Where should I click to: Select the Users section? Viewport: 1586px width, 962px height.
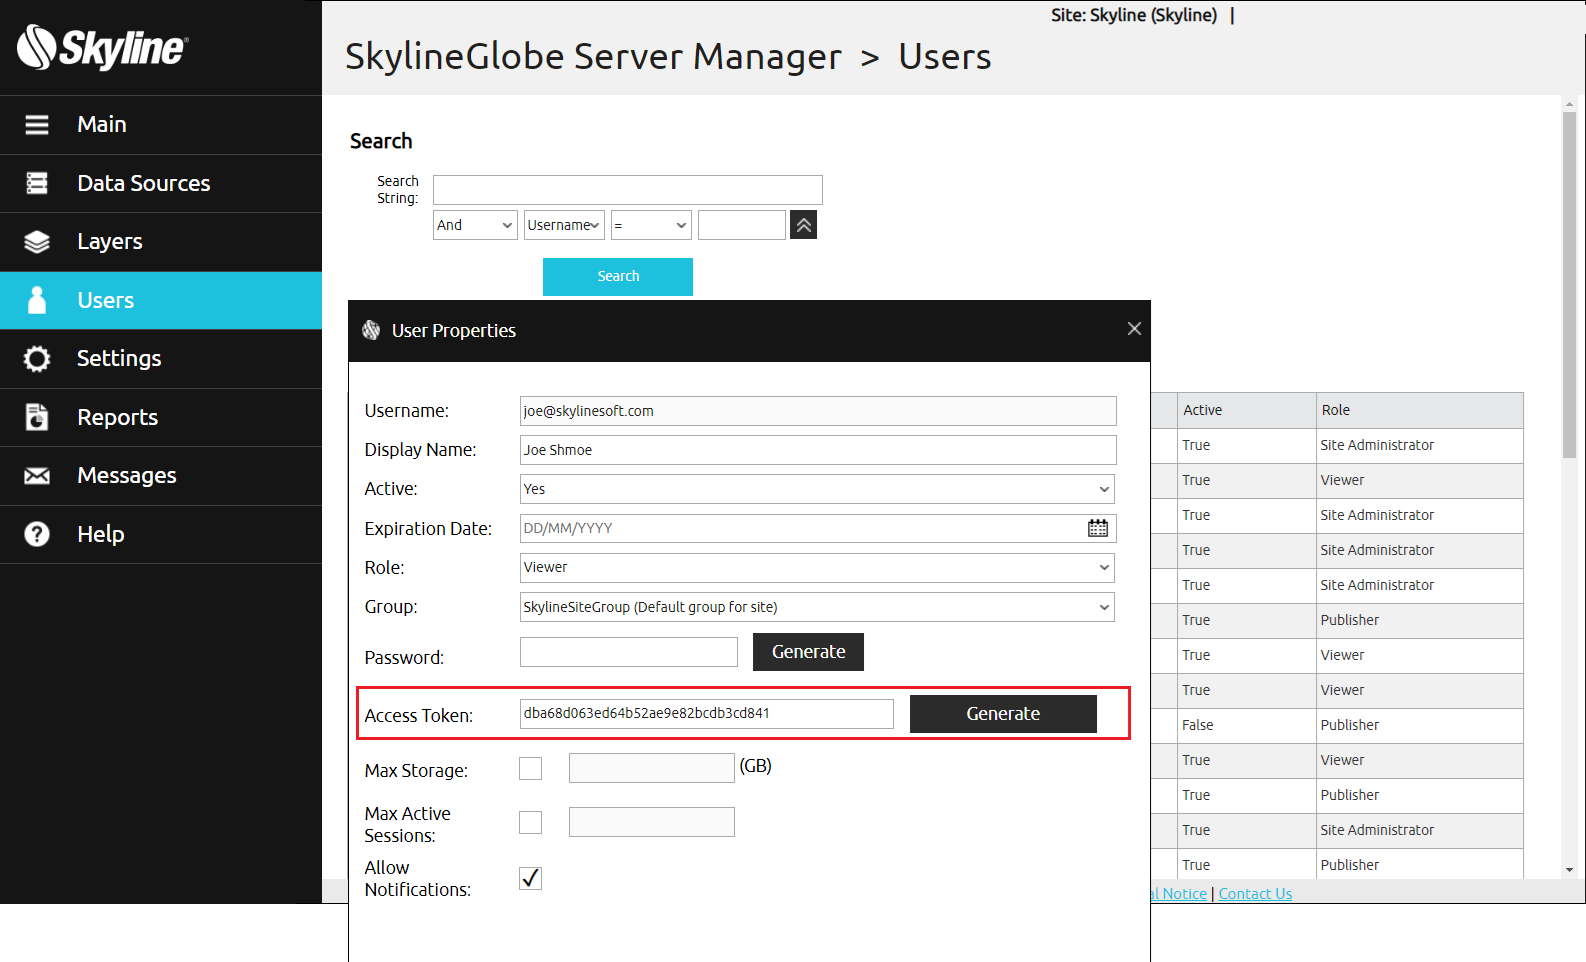(161, 300)
